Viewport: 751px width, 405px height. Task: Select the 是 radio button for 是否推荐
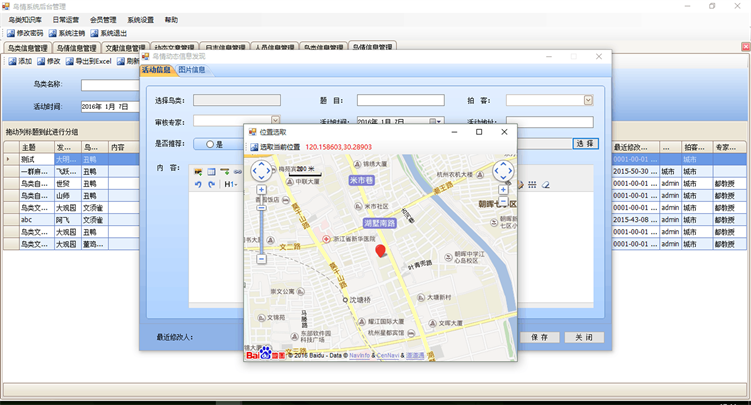(208, 144)
